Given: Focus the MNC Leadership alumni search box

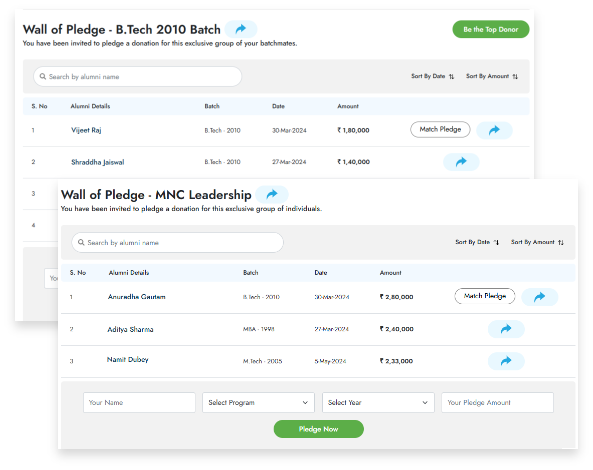Looking at the screenshot, I should (x=177, y=242).
